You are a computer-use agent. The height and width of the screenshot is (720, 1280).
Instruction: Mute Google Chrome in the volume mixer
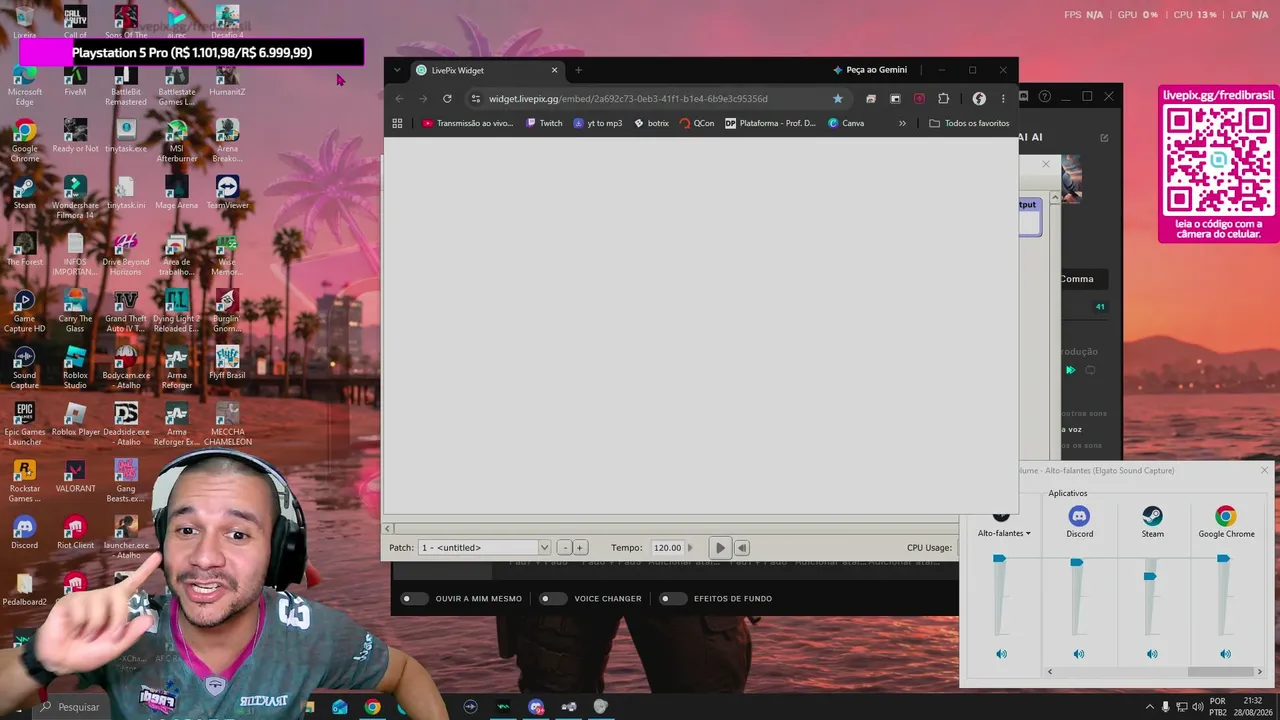point(1226,654)
